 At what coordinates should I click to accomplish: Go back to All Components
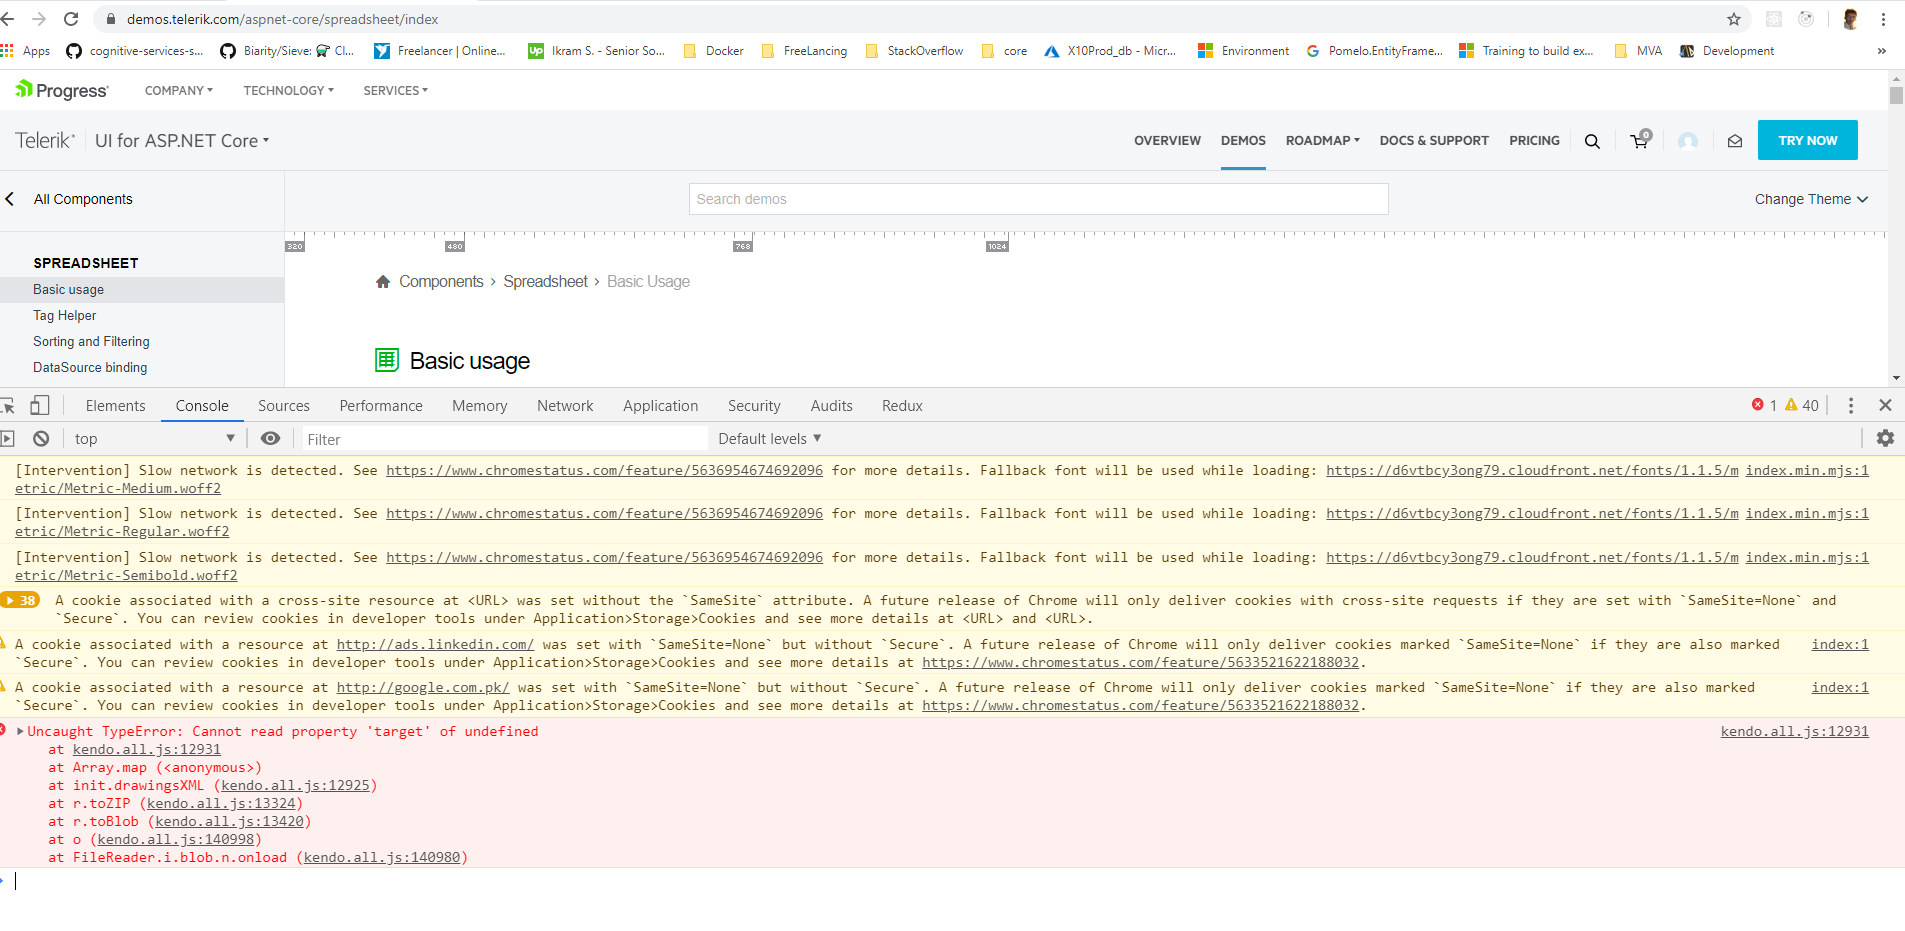(x=82, y=199)
